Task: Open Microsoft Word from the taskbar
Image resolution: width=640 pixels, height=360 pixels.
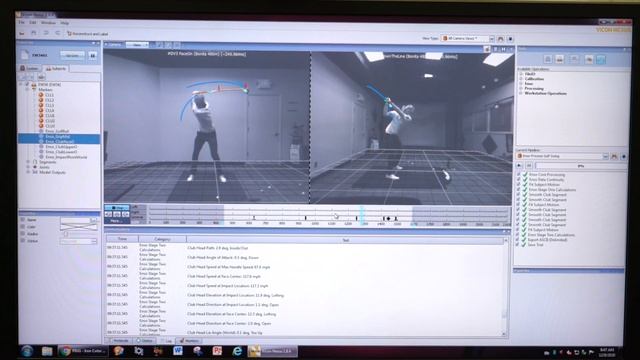Action: [178, 351]
